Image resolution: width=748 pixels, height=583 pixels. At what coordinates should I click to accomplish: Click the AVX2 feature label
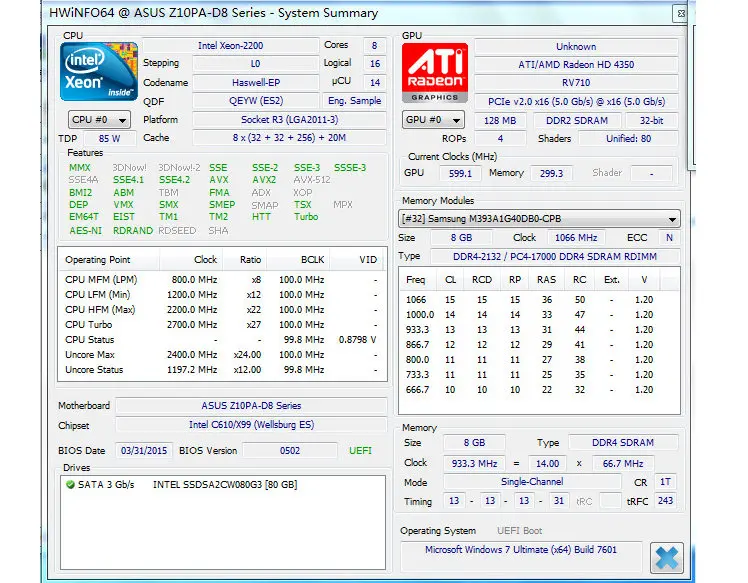[x=264, y=179]
